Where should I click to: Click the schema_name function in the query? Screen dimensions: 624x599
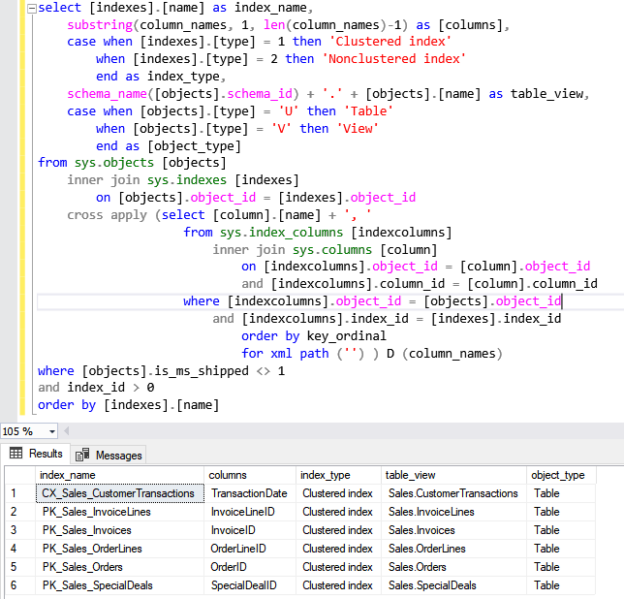pos(107,94)
